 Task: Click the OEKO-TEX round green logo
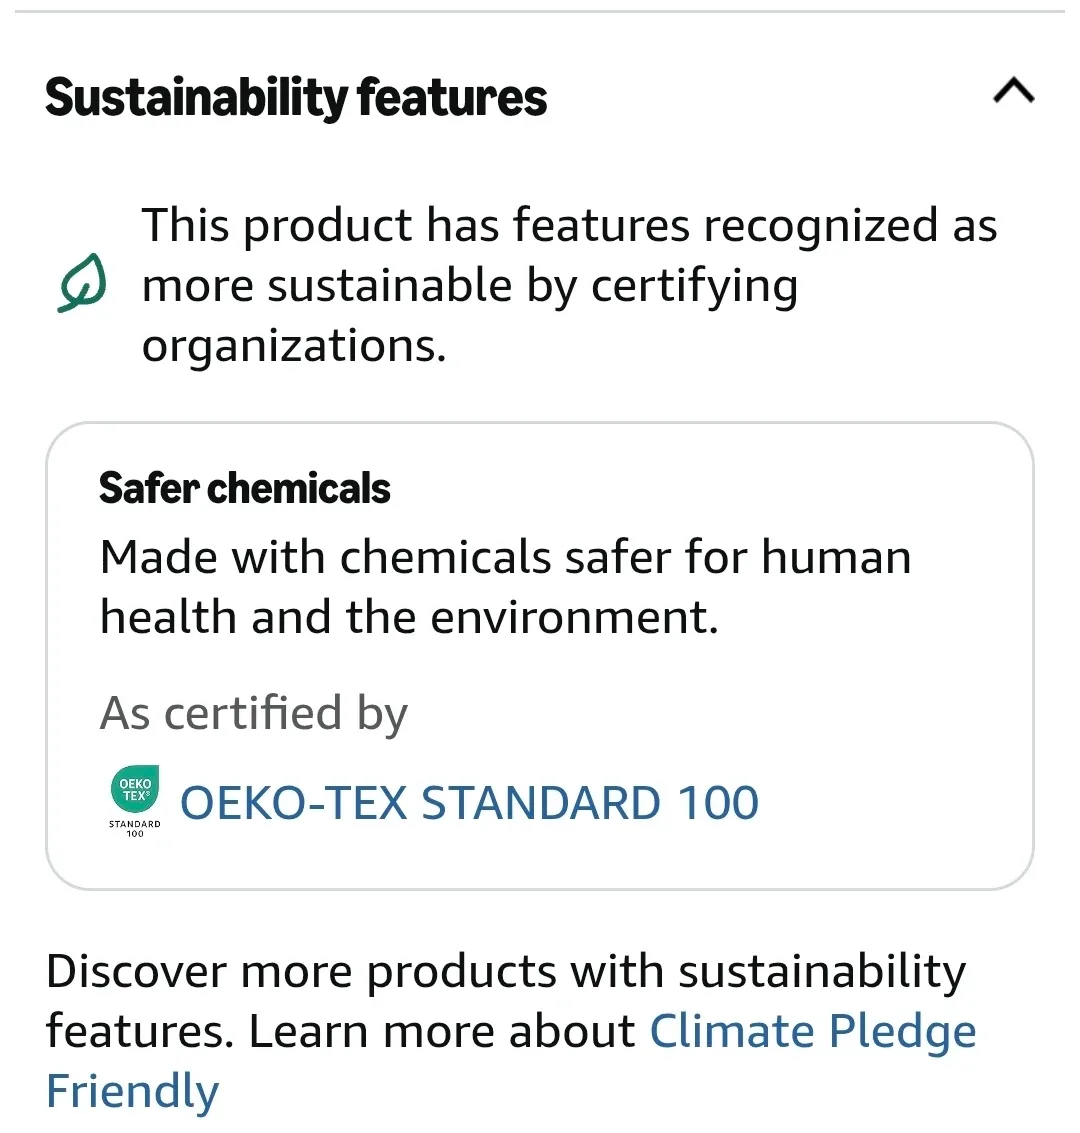(134, 790)
